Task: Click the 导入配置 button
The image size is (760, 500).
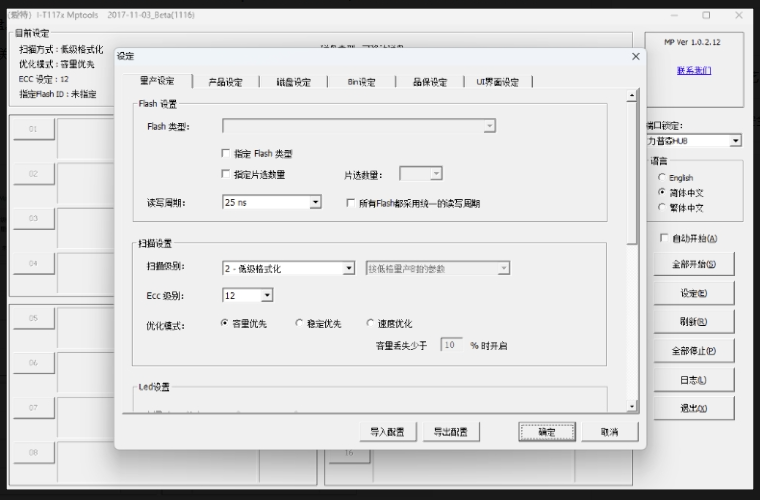Action: click(387, 432)
